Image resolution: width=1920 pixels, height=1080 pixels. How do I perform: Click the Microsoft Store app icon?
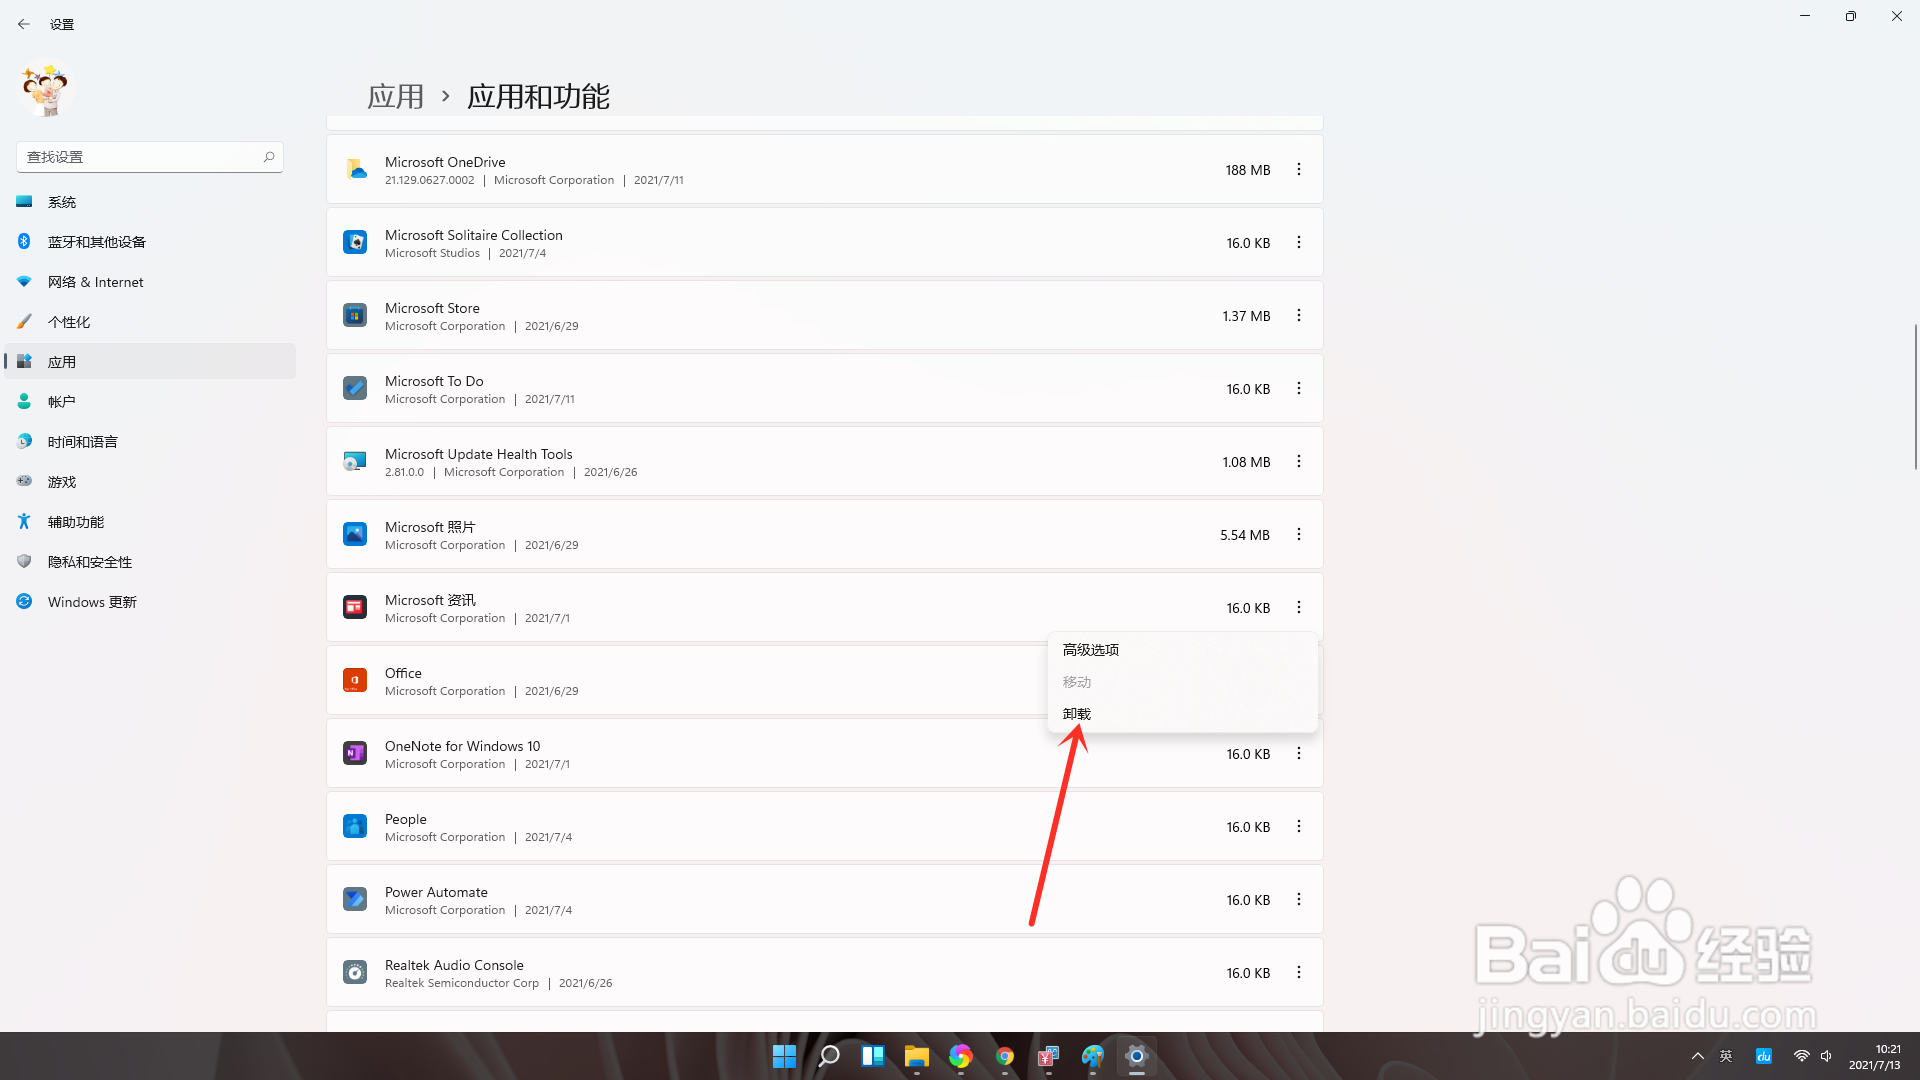[355, 315]
